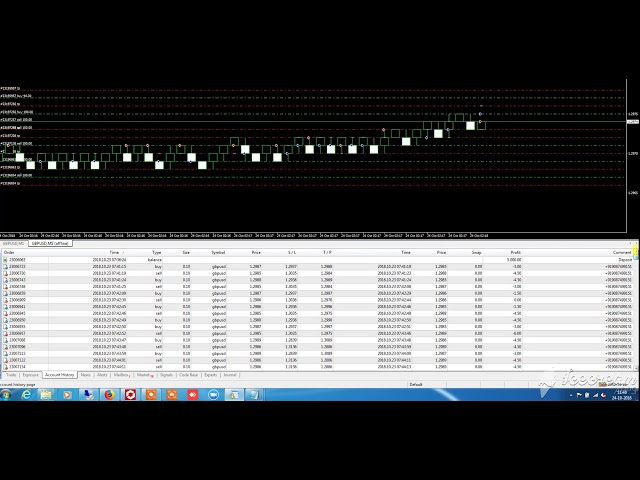The image size is (640, 480).
Task: Open the Windows Start menu
Action: pos(7,395)
